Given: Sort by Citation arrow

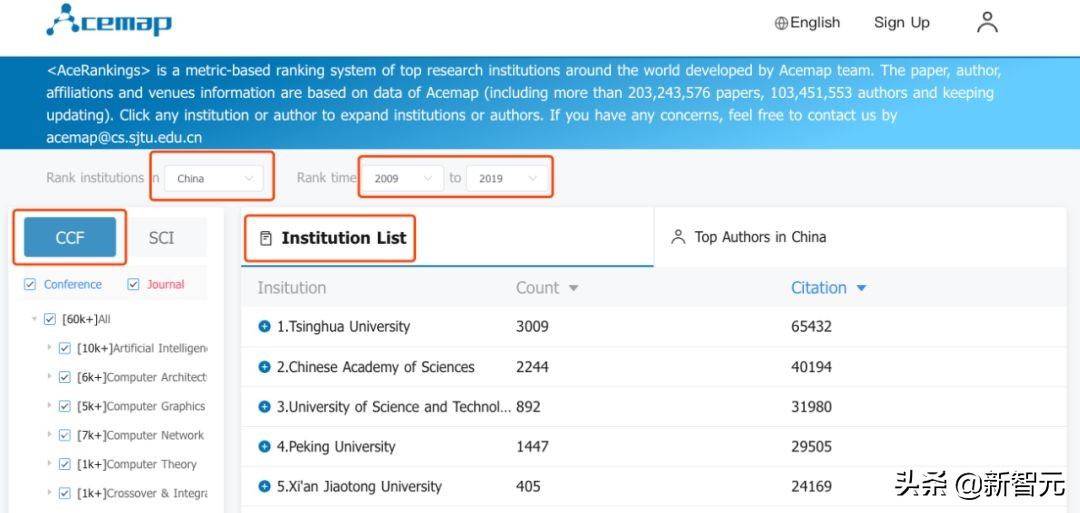Looking at the screenshot, I should [x=861, y=289].
